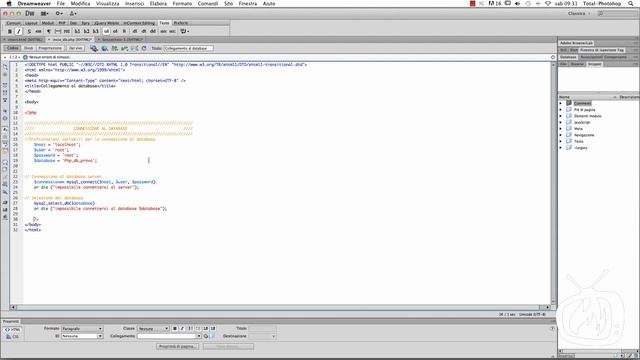Click Preview in browser globe icon
640x360 pixels.
coord(104,48)
